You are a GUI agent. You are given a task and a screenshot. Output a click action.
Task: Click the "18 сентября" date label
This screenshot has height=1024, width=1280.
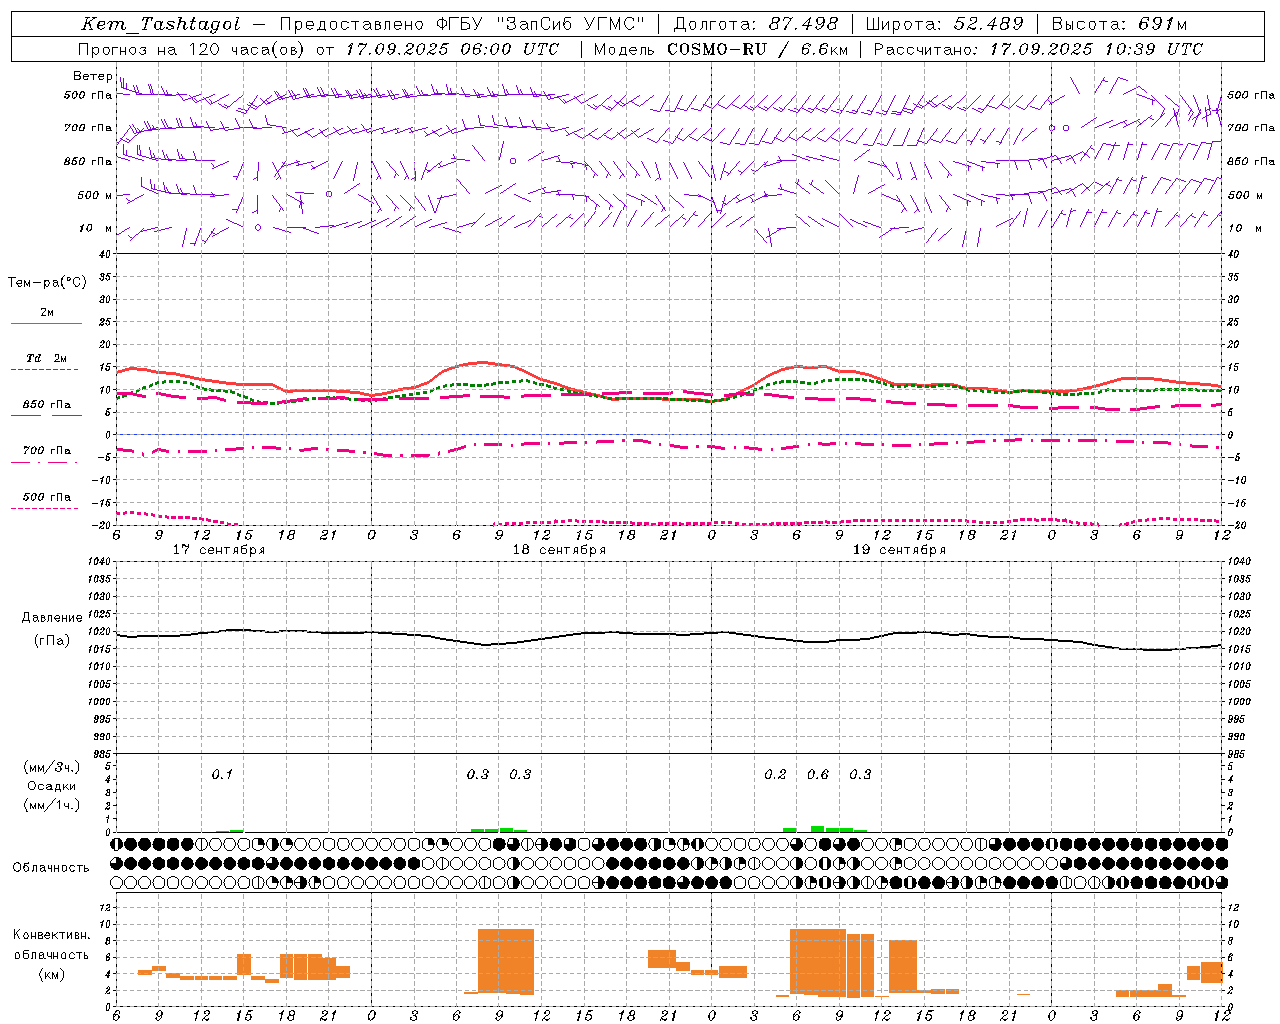tap(559, 550)
